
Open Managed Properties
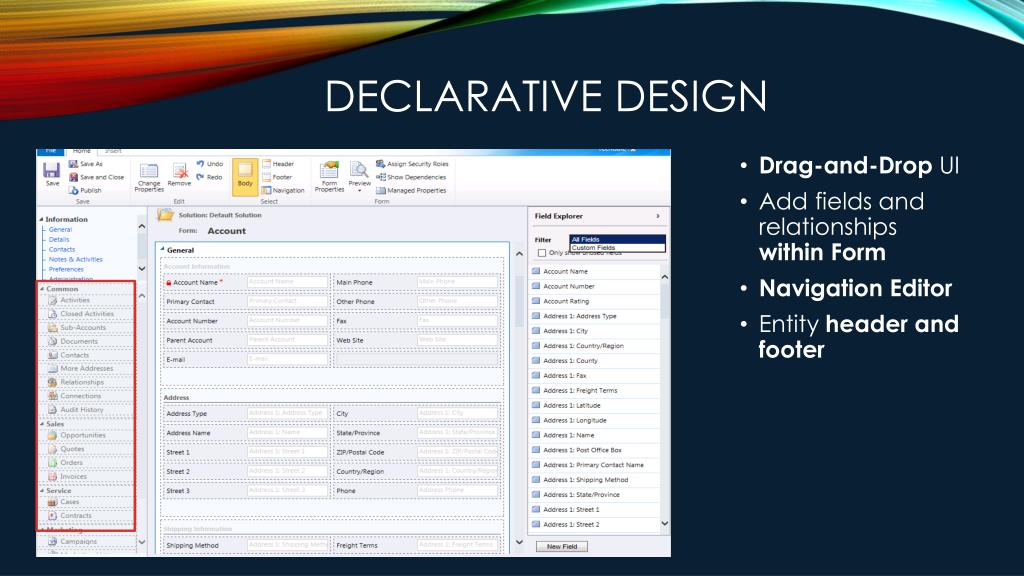411,190
